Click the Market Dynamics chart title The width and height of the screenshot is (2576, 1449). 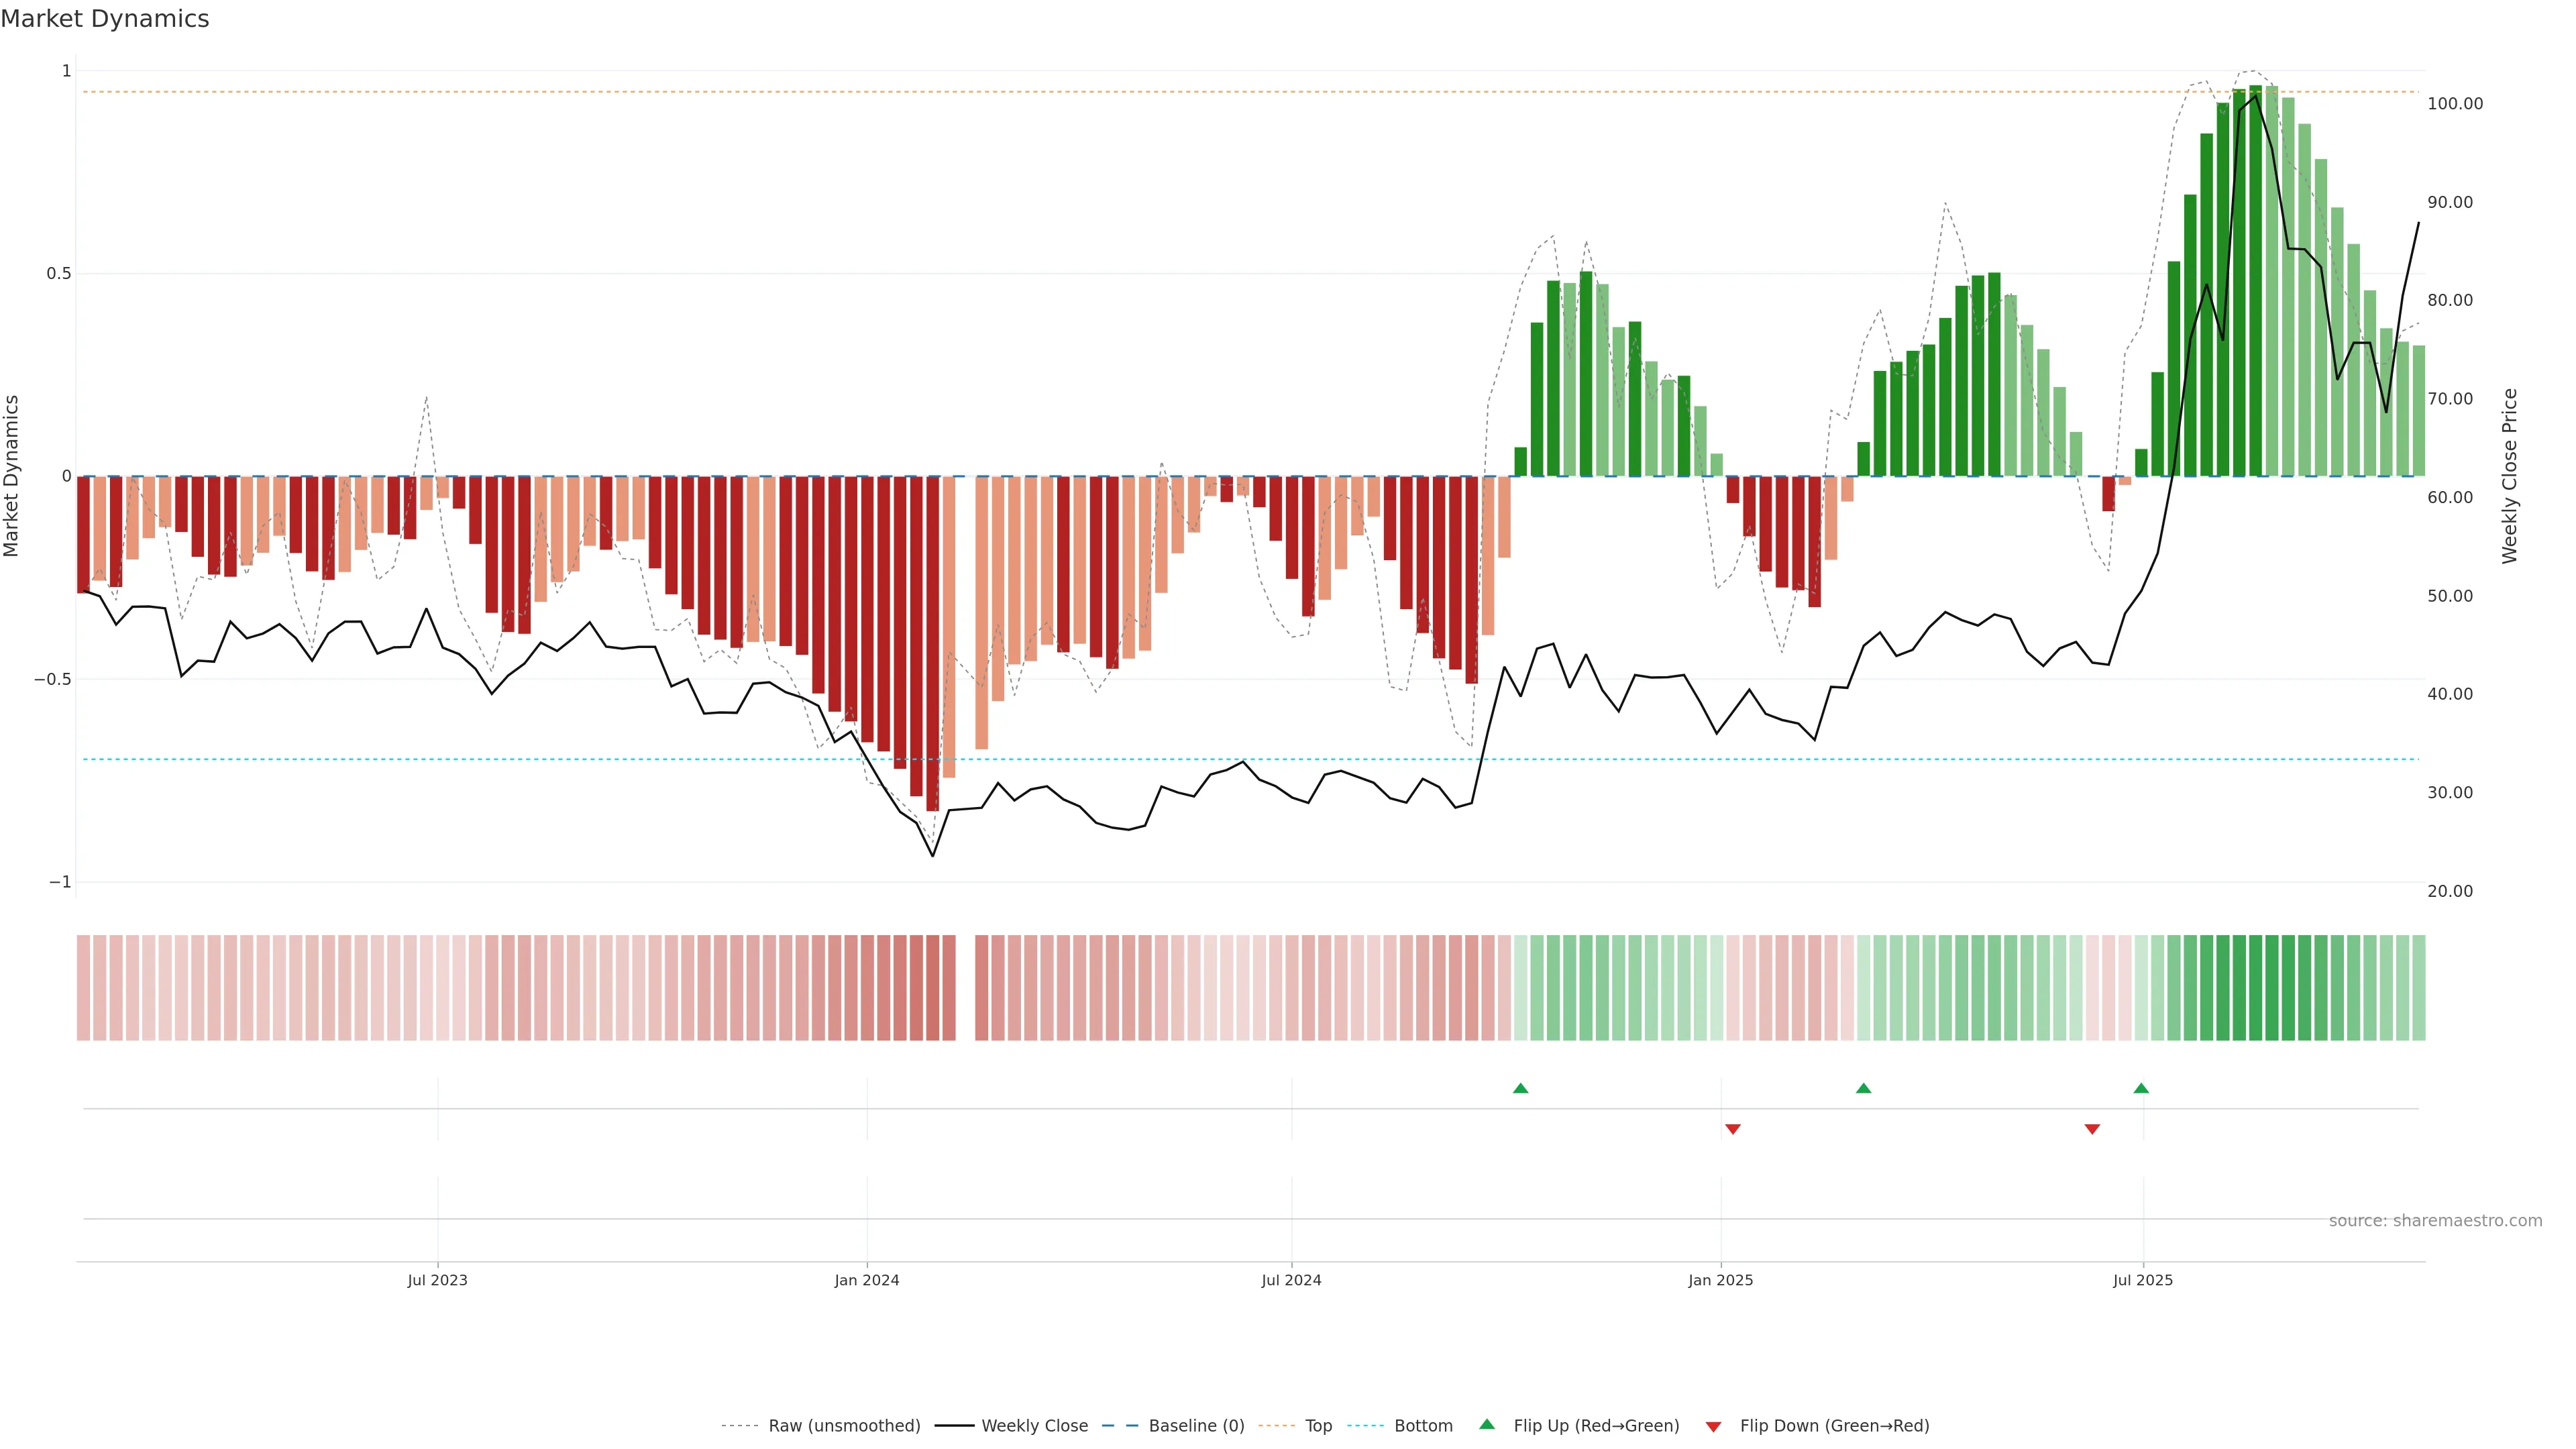pyautogui.click(x=105, y=19)
